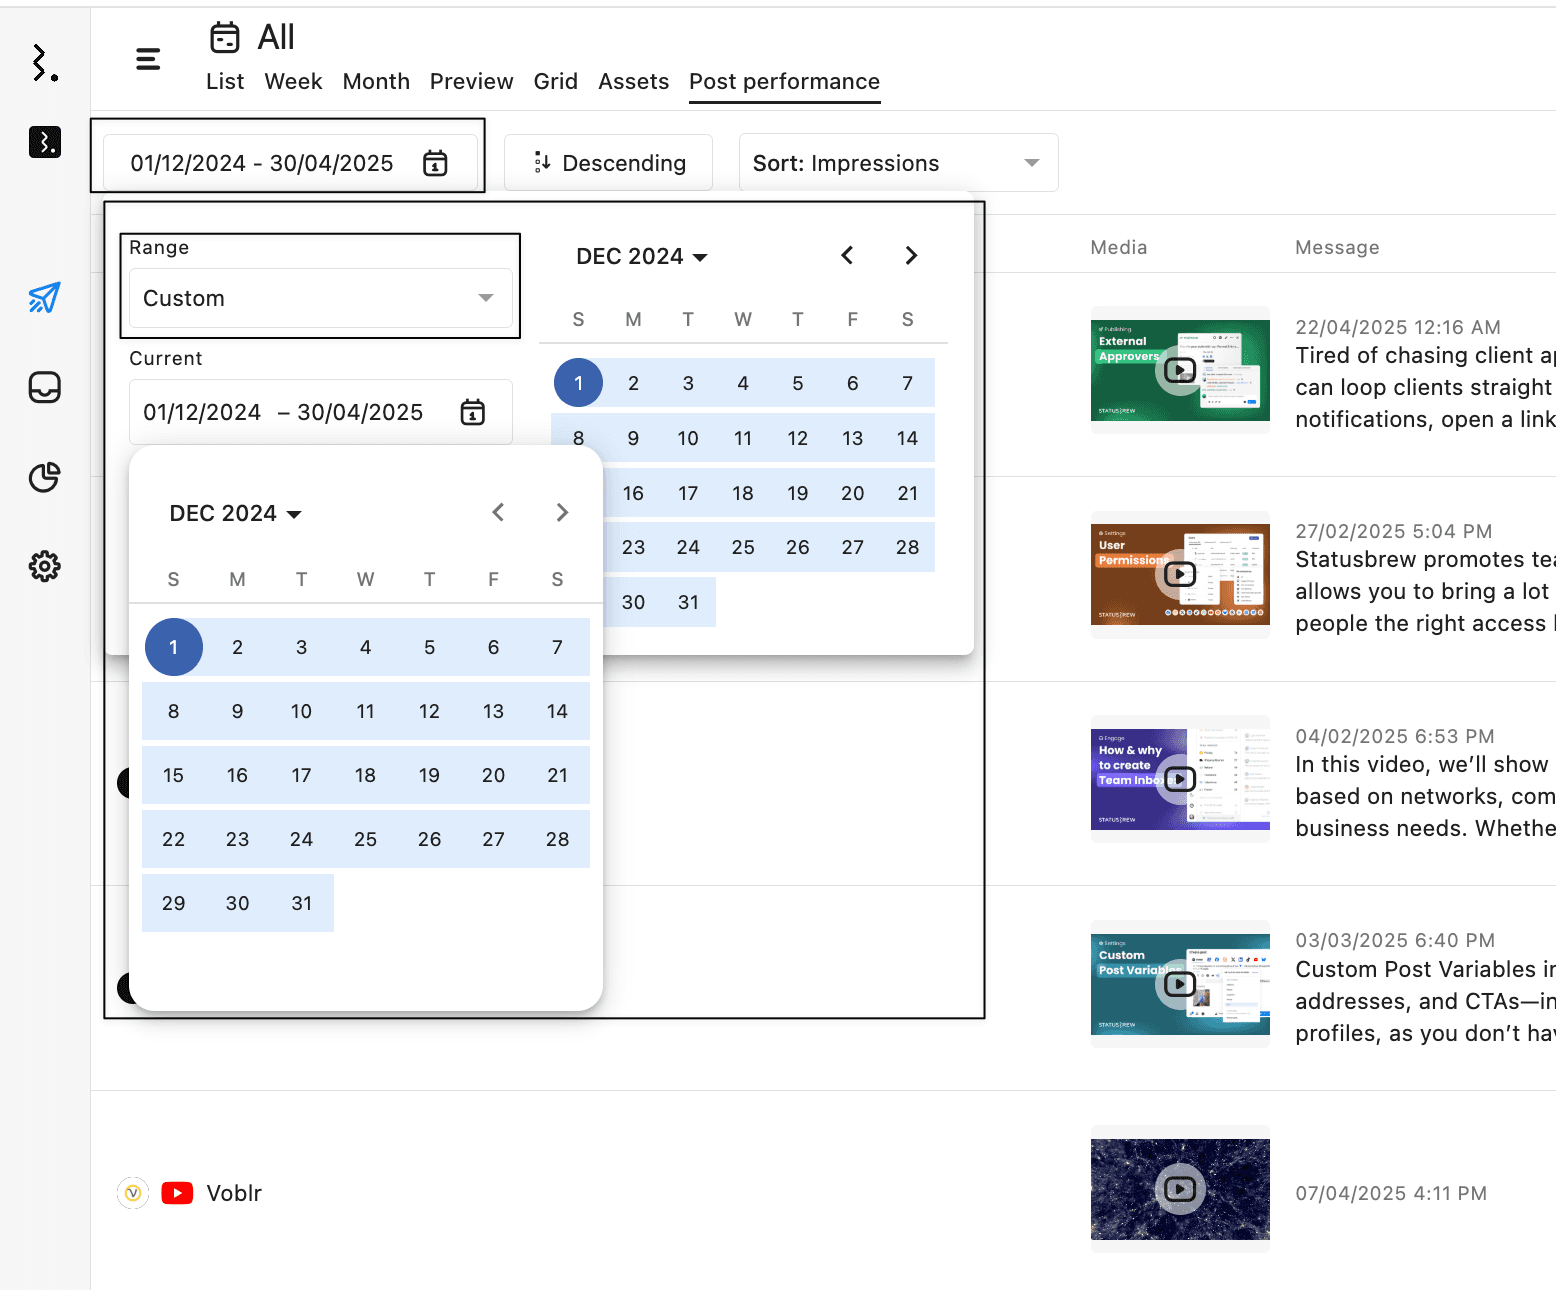1556x1290 pixels.
Task: Open the hamburger menu
Action: (148, 60)
